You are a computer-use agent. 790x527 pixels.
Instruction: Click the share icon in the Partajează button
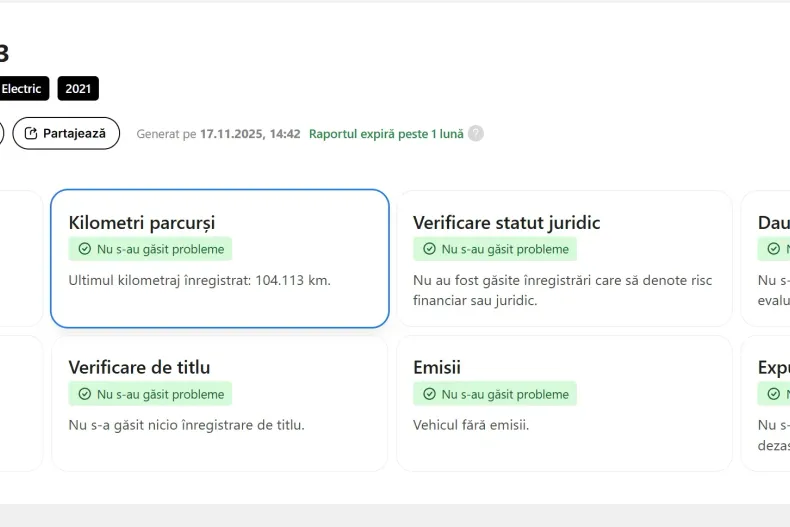pyautogui.click(x=31, y=133)
